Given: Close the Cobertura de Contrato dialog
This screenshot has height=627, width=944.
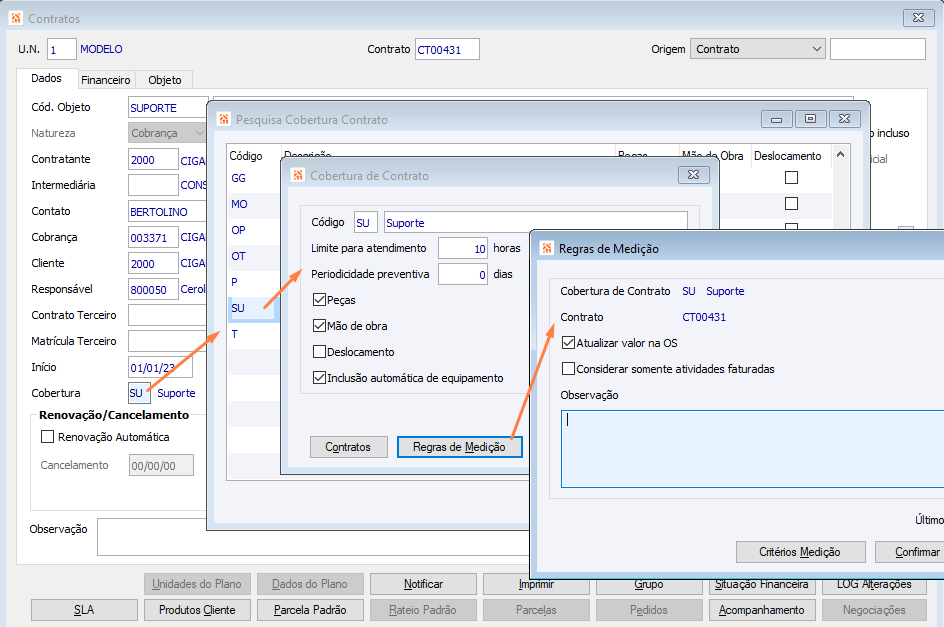Looking at the screenshot, I should (694, 175).
